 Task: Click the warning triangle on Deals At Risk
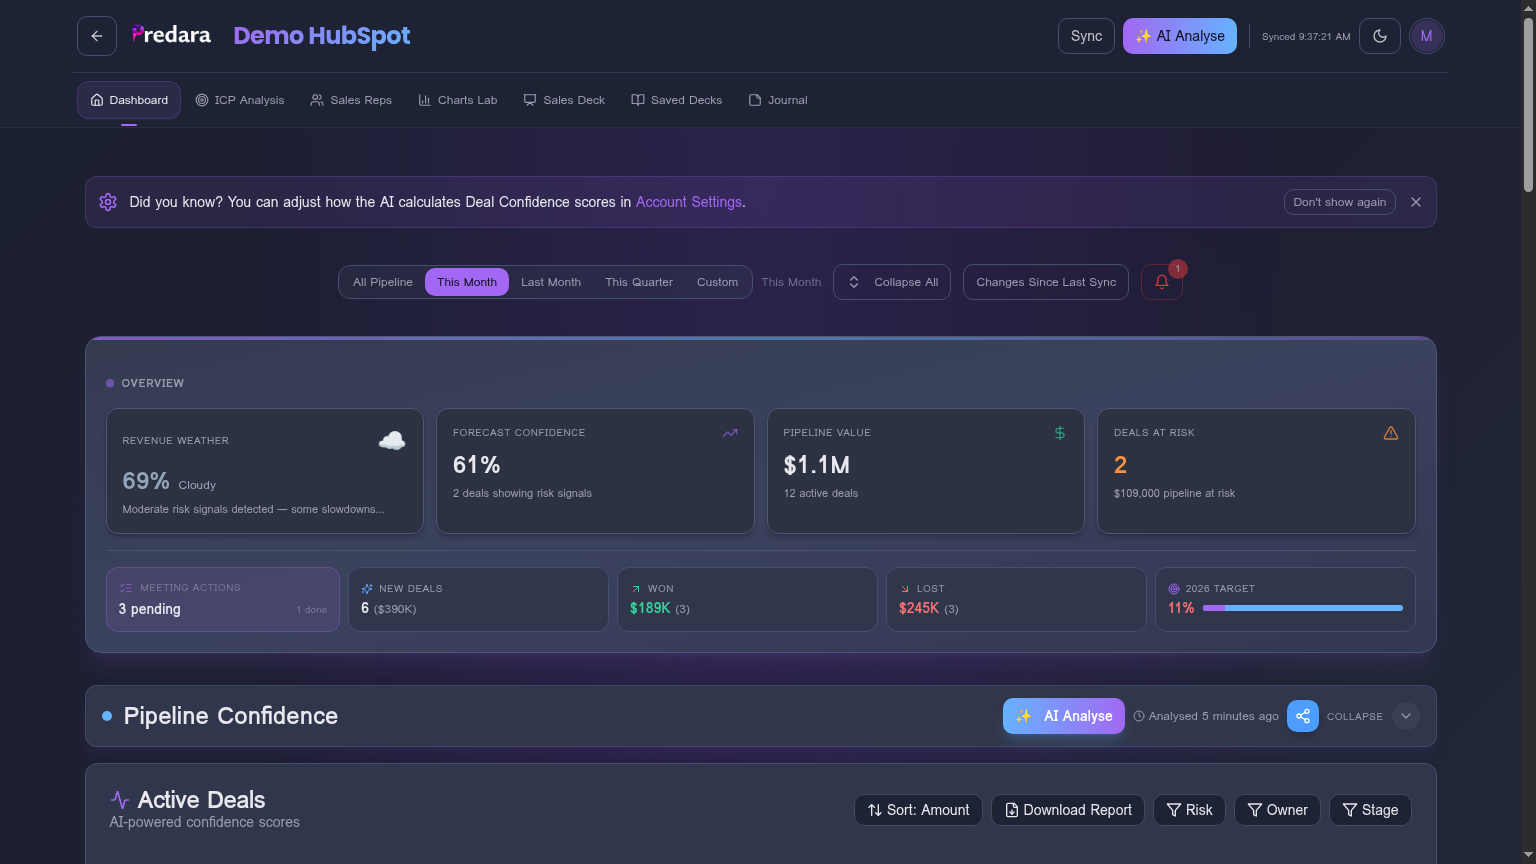pos(1391,433)
